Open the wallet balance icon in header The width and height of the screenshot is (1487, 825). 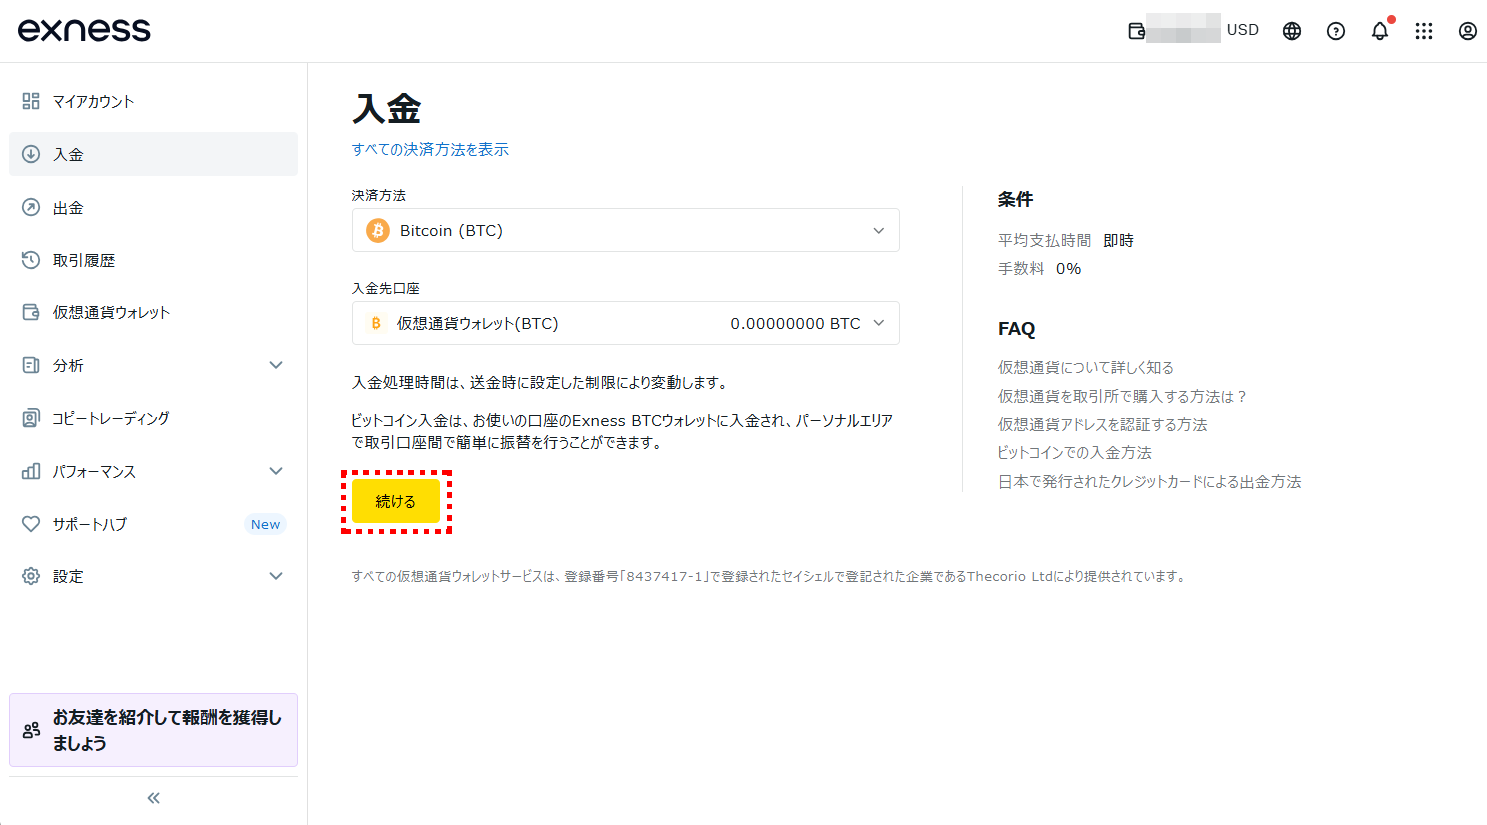(x=1137, y=31)
